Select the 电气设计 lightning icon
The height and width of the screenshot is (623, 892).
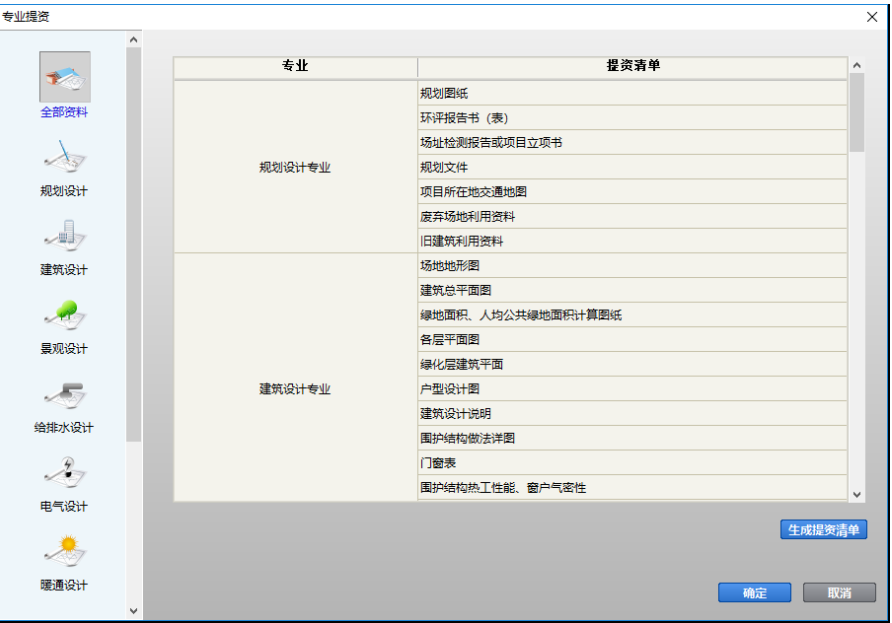pyautogui.click(x=65, y=471)
